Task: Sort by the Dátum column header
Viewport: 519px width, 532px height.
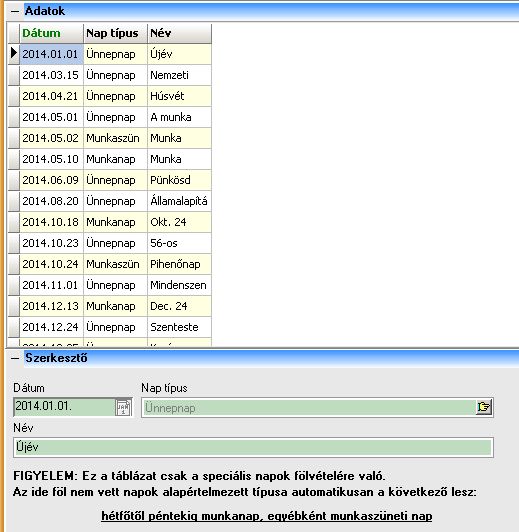Action: click(x=52, y=33)
